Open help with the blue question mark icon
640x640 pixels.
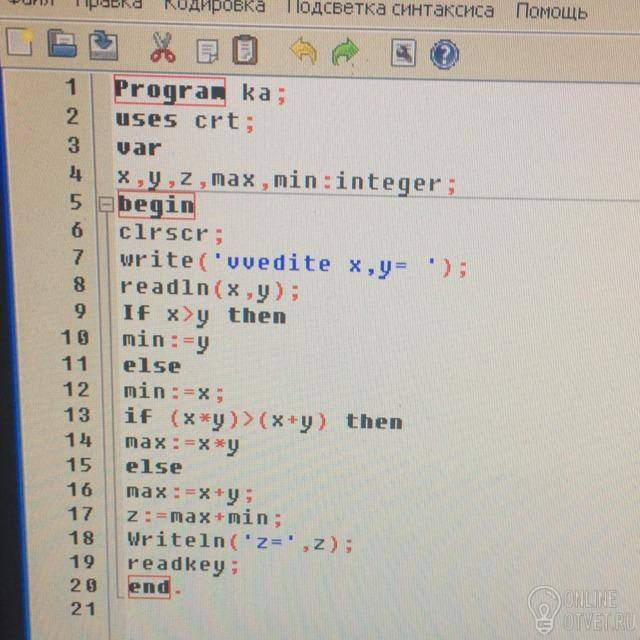(x=444, y=54)
